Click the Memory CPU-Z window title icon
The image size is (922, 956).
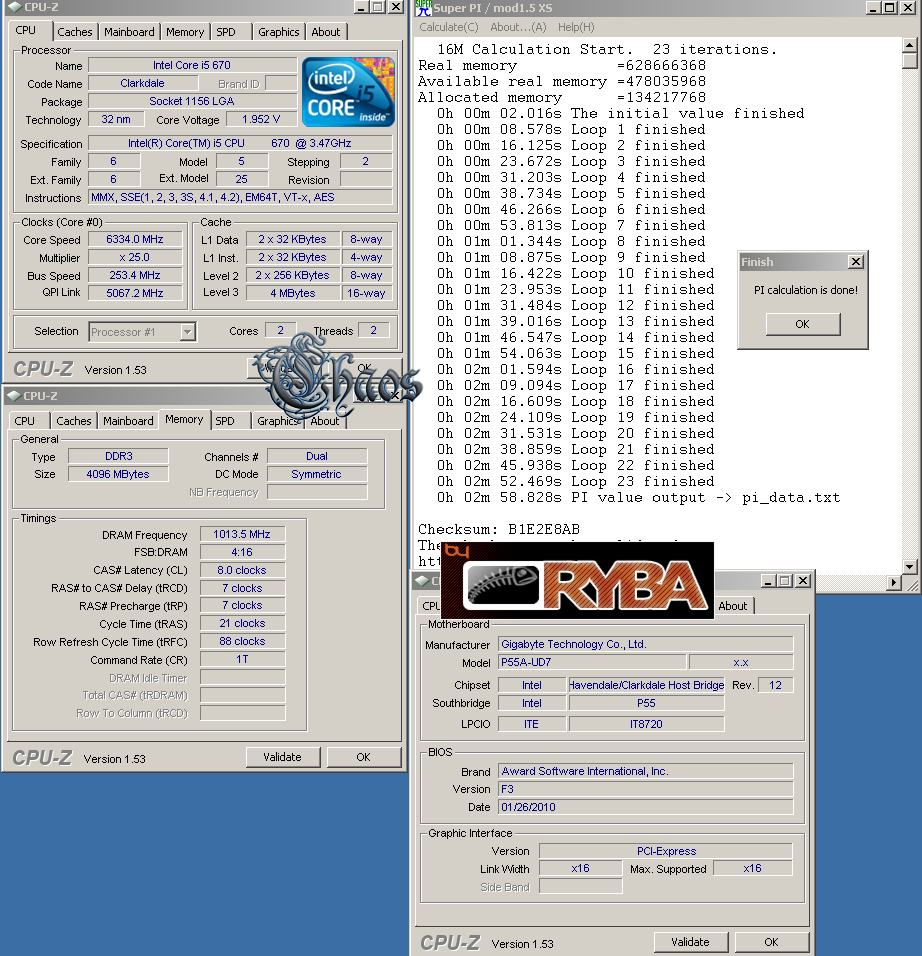click(13, 396)
